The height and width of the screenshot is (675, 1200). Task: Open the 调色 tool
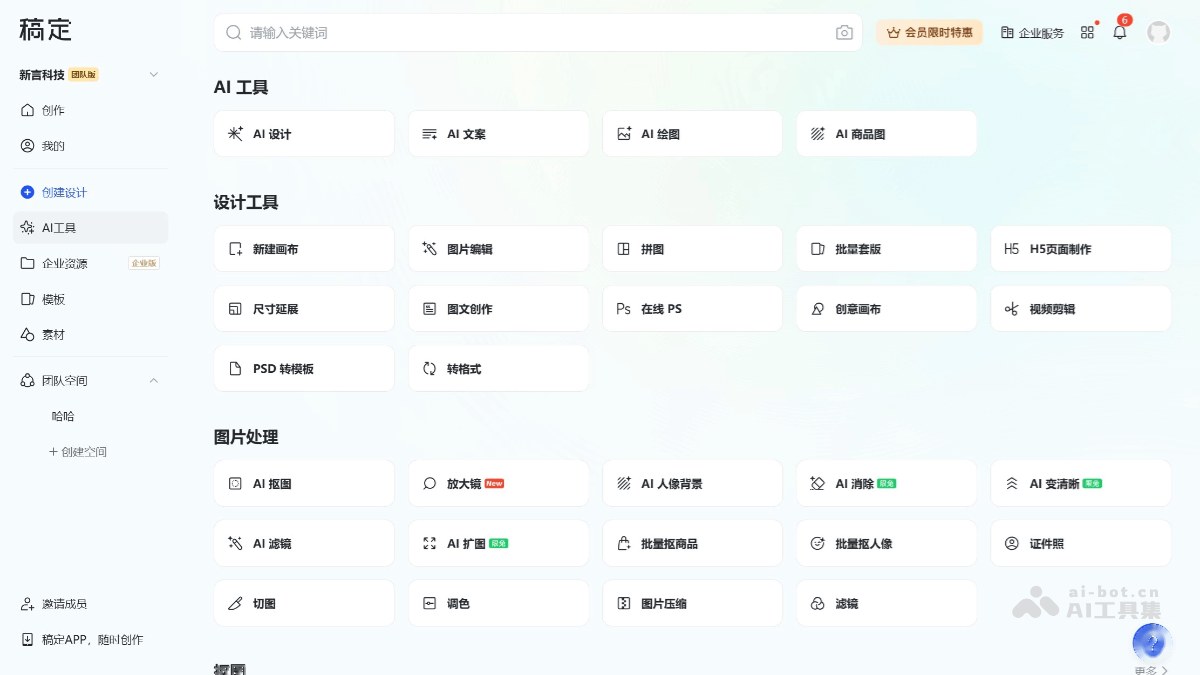point(498,603)
